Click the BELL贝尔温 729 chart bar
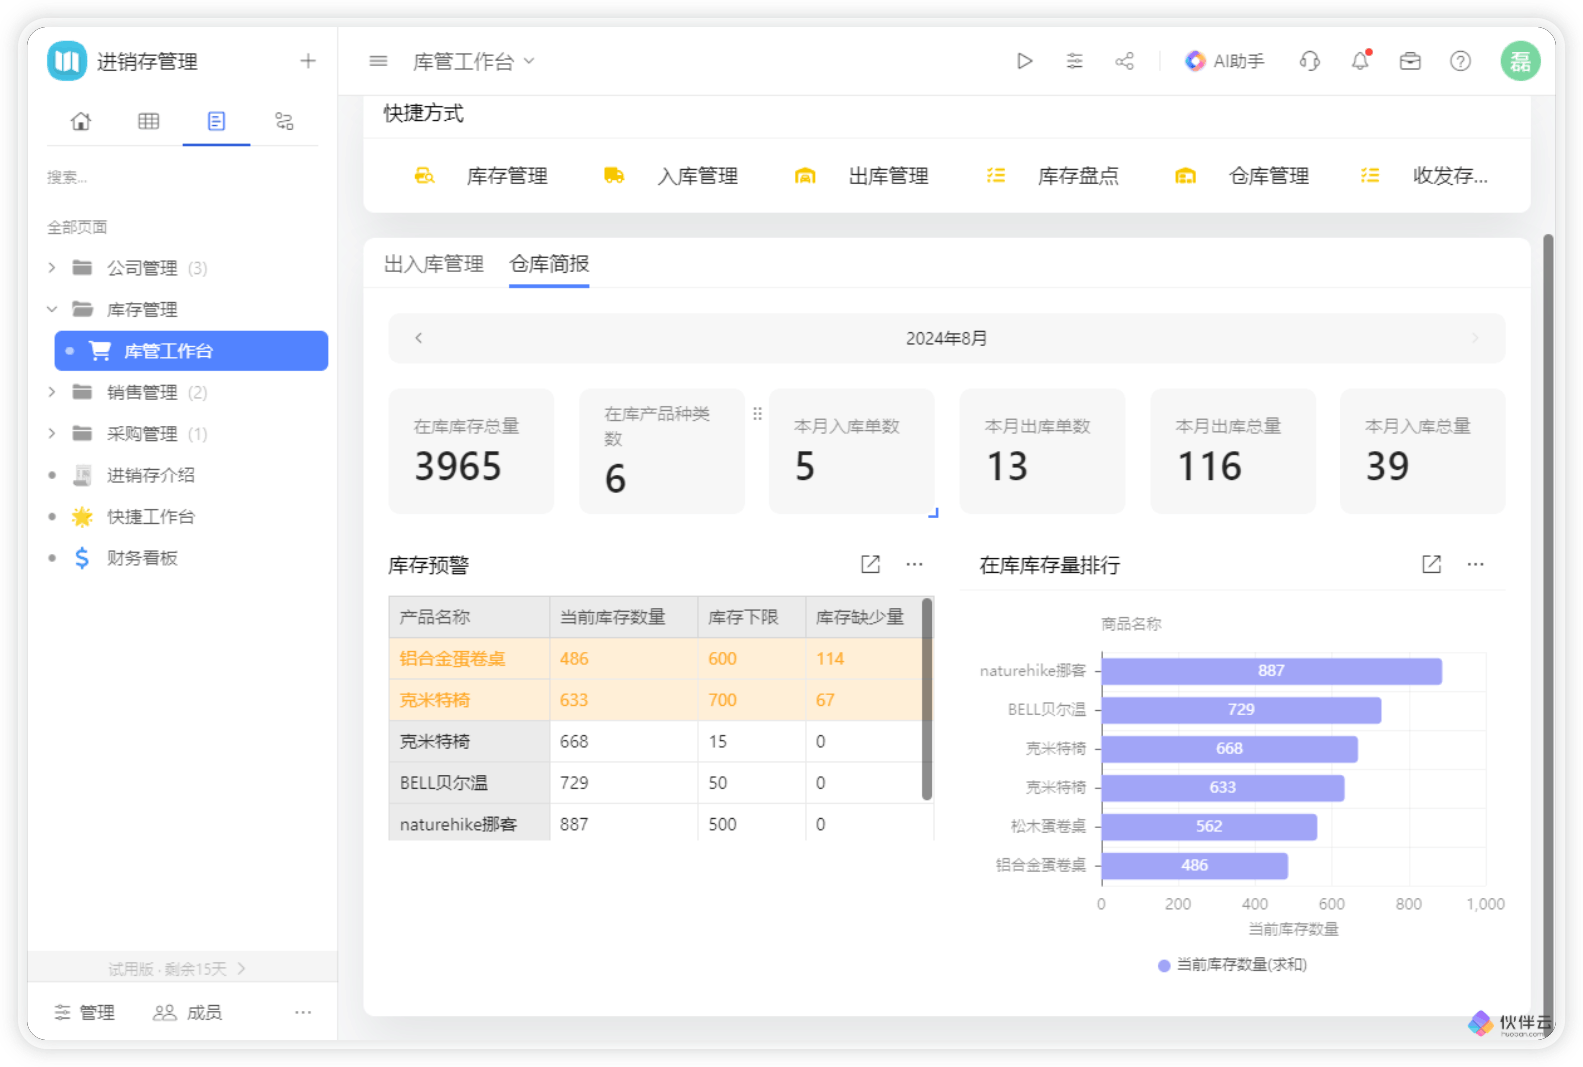The height and width of the screenshot is (1067, 1583). [1241, 710]
